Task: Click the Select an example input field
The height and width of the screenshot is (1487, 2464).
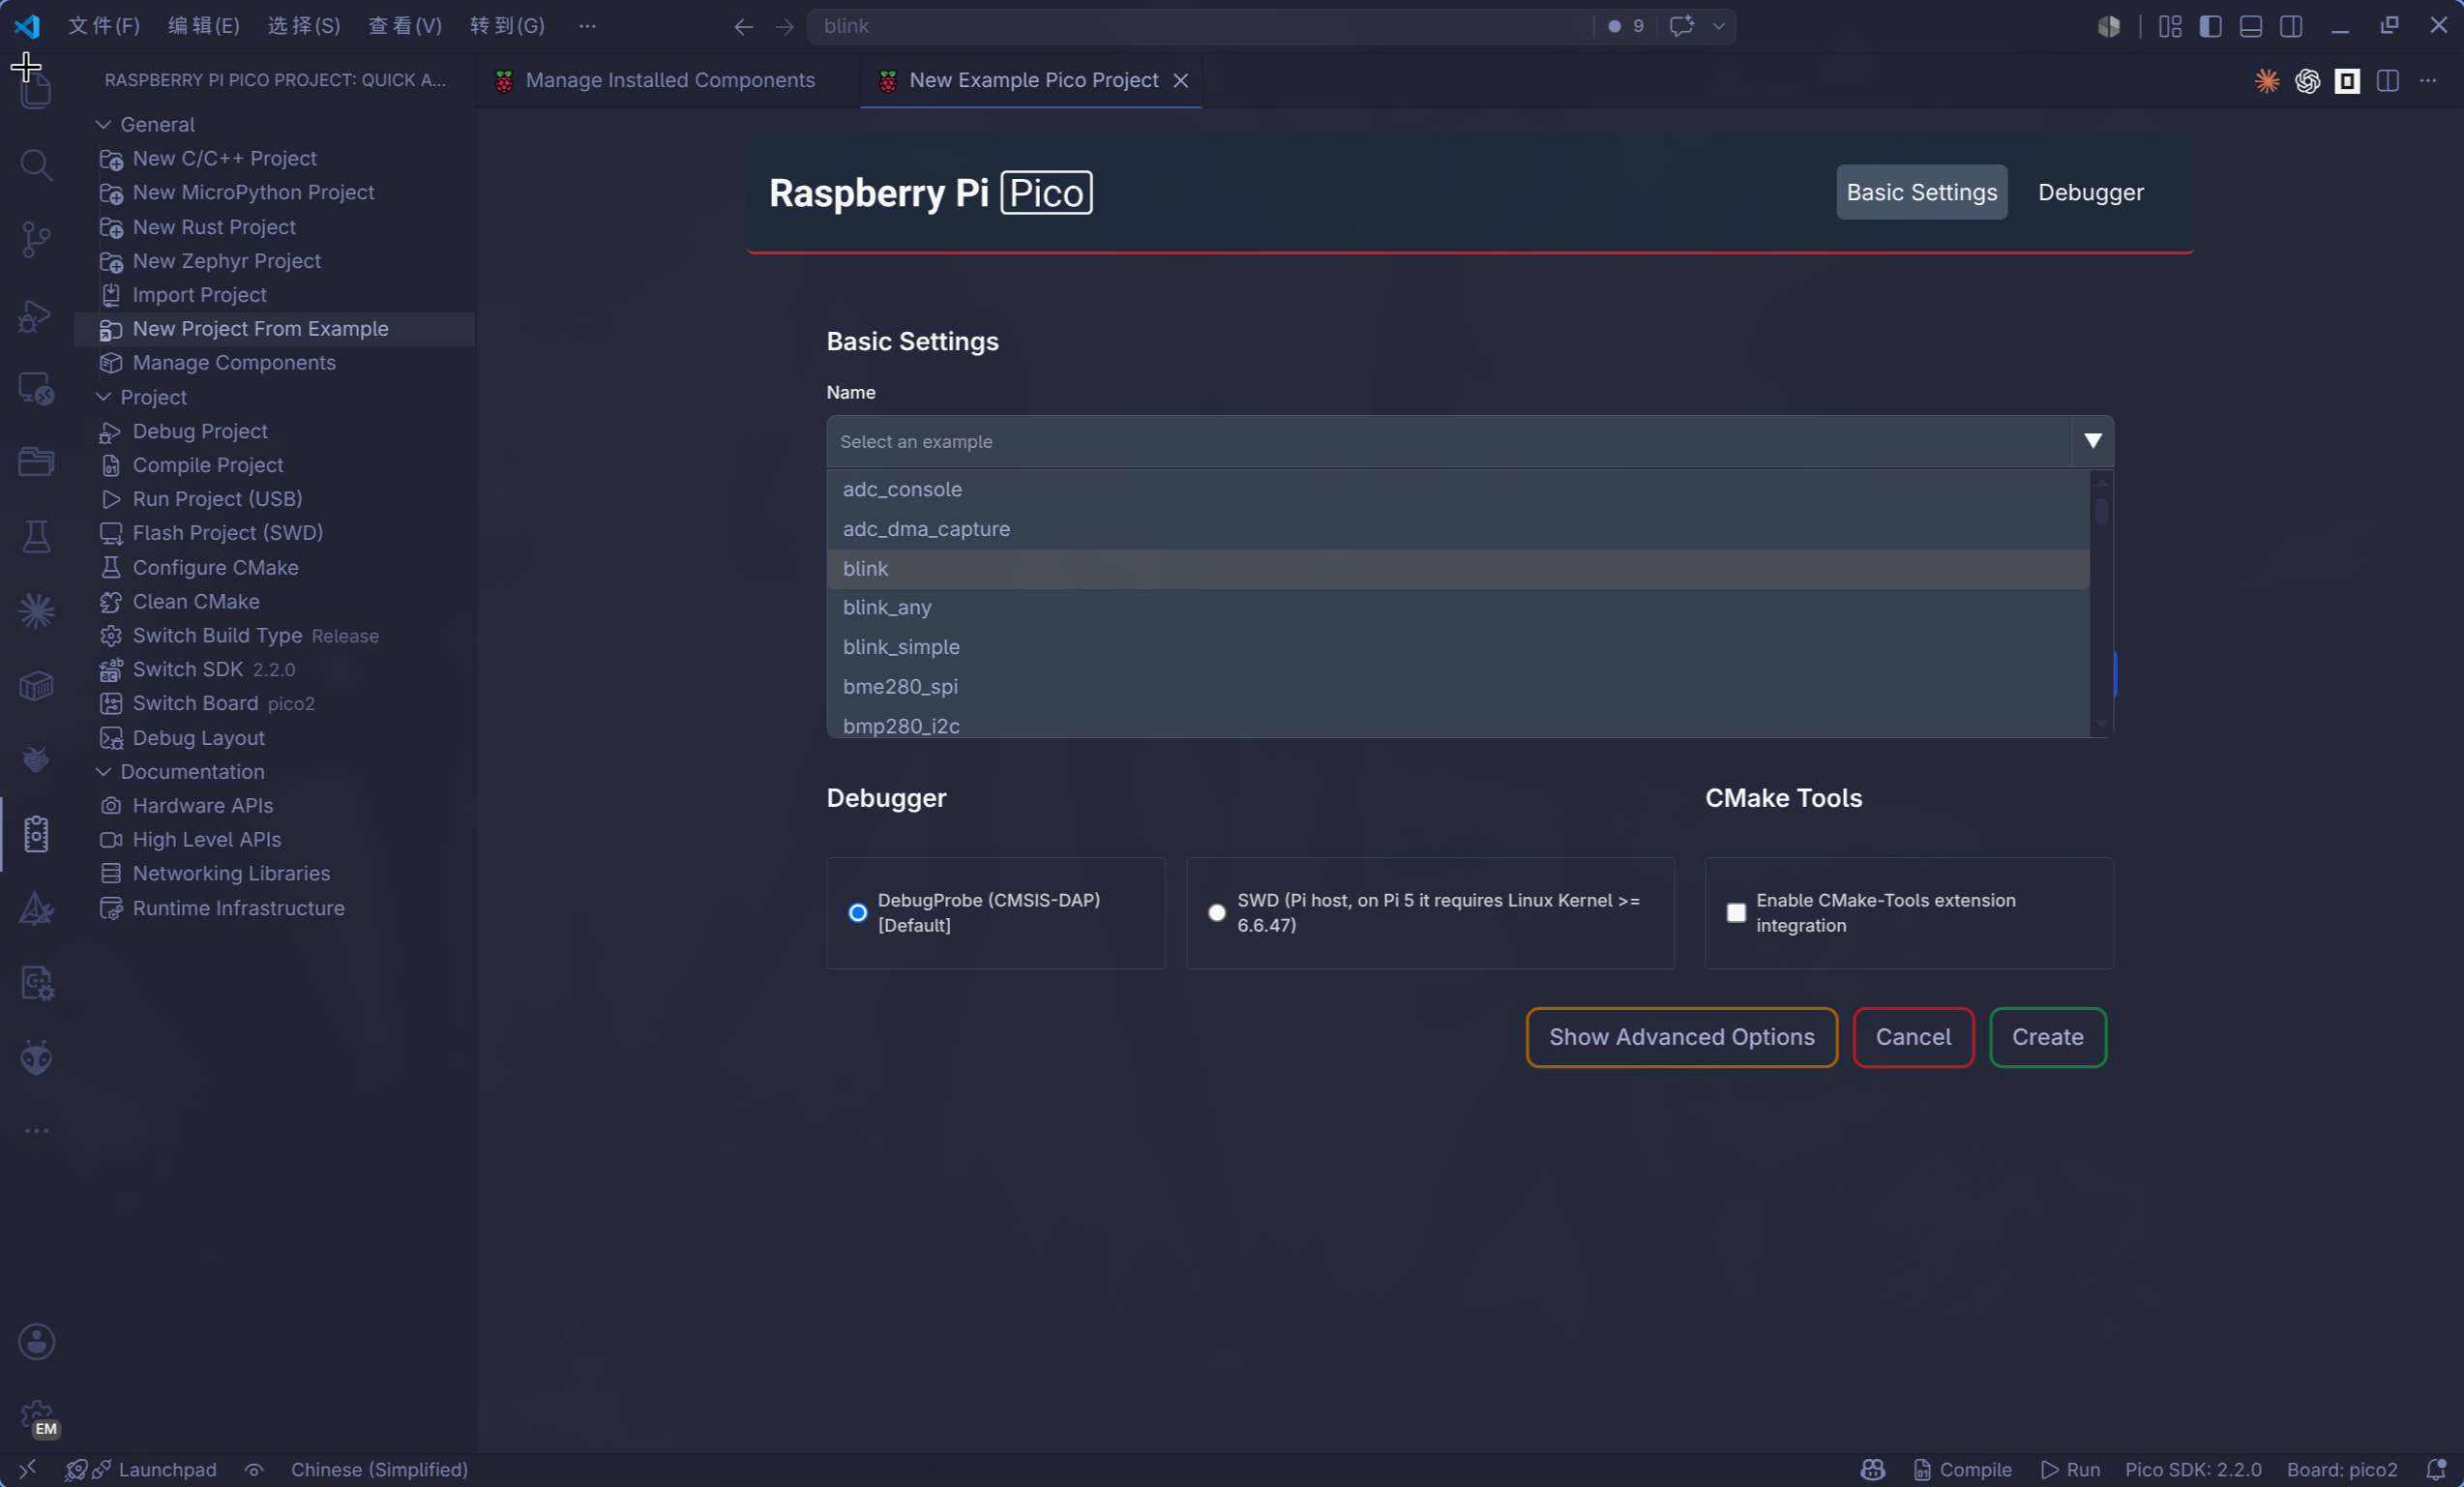Action: pyautogui.click(x=1448, y=441)
